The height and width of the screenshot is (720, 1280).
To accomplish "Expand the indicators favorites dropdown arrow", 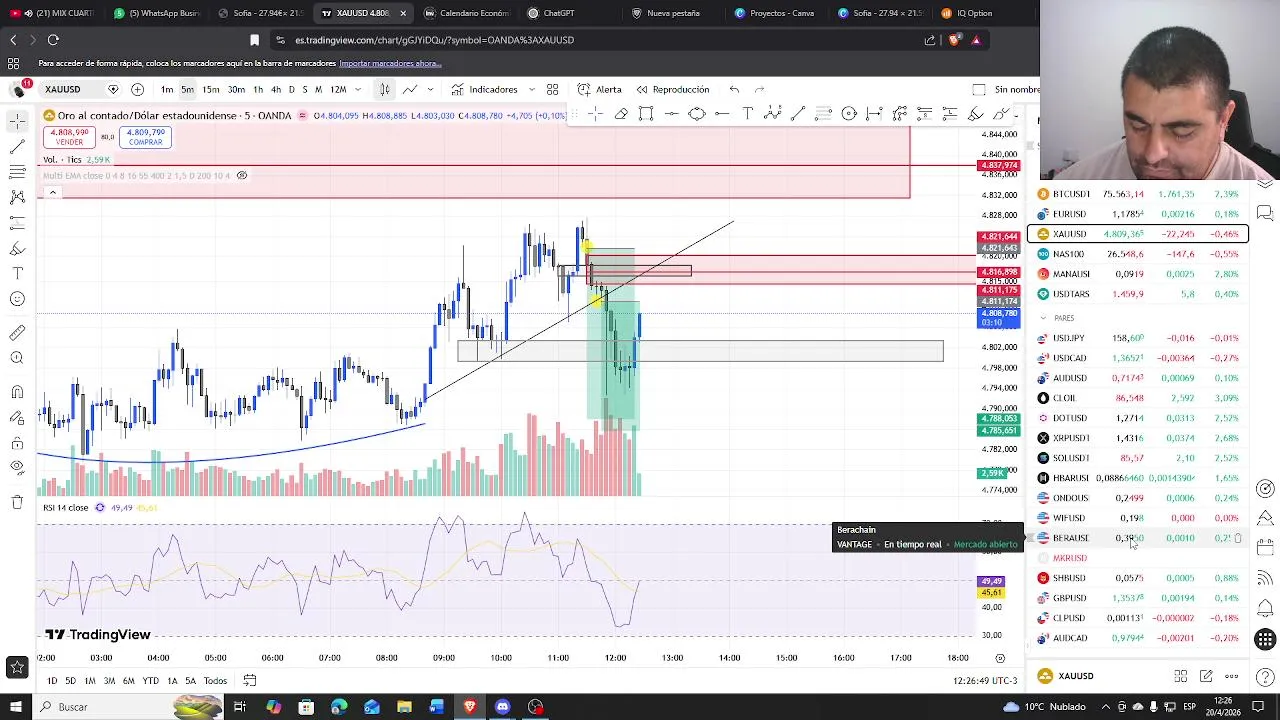I will coord(532,90).
